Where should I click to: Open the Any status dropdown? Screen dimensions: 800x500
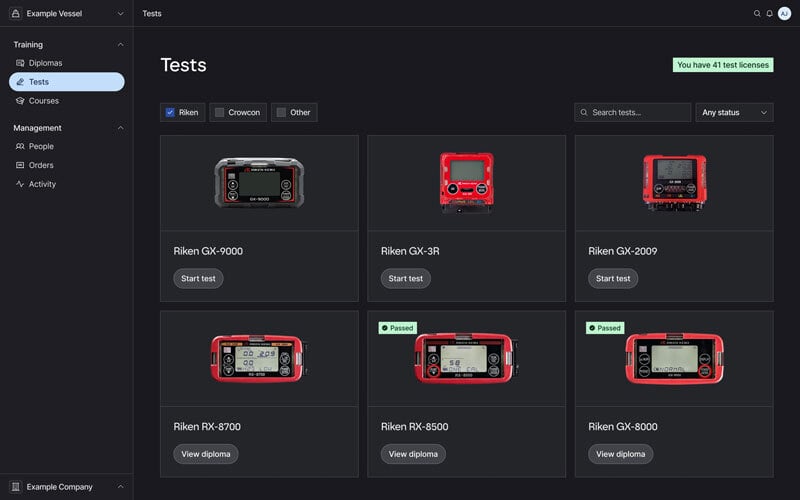click(x=734, y=113)
